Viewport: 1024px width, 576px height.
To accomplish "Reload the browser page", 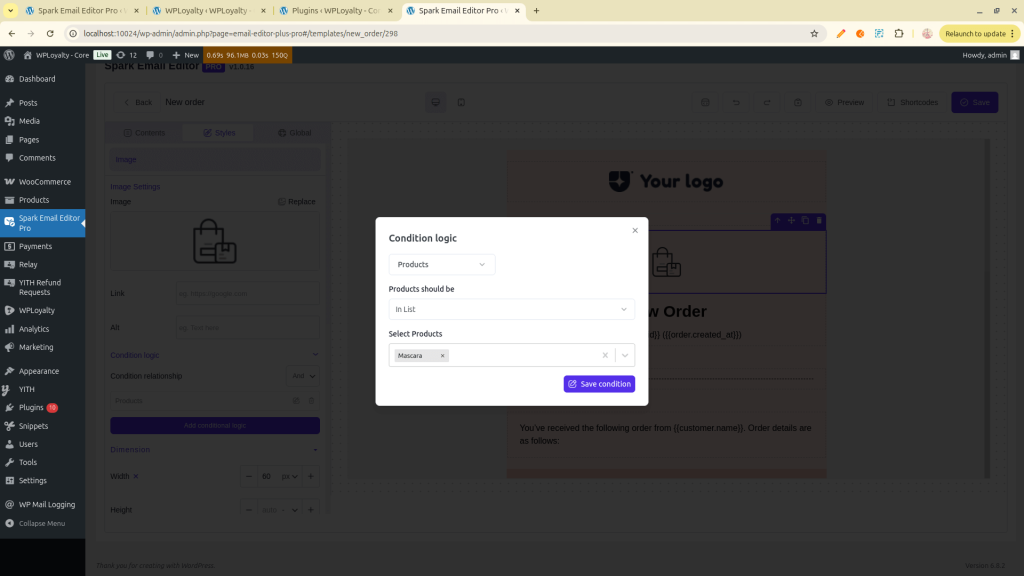I will click(x=50, y=33).
